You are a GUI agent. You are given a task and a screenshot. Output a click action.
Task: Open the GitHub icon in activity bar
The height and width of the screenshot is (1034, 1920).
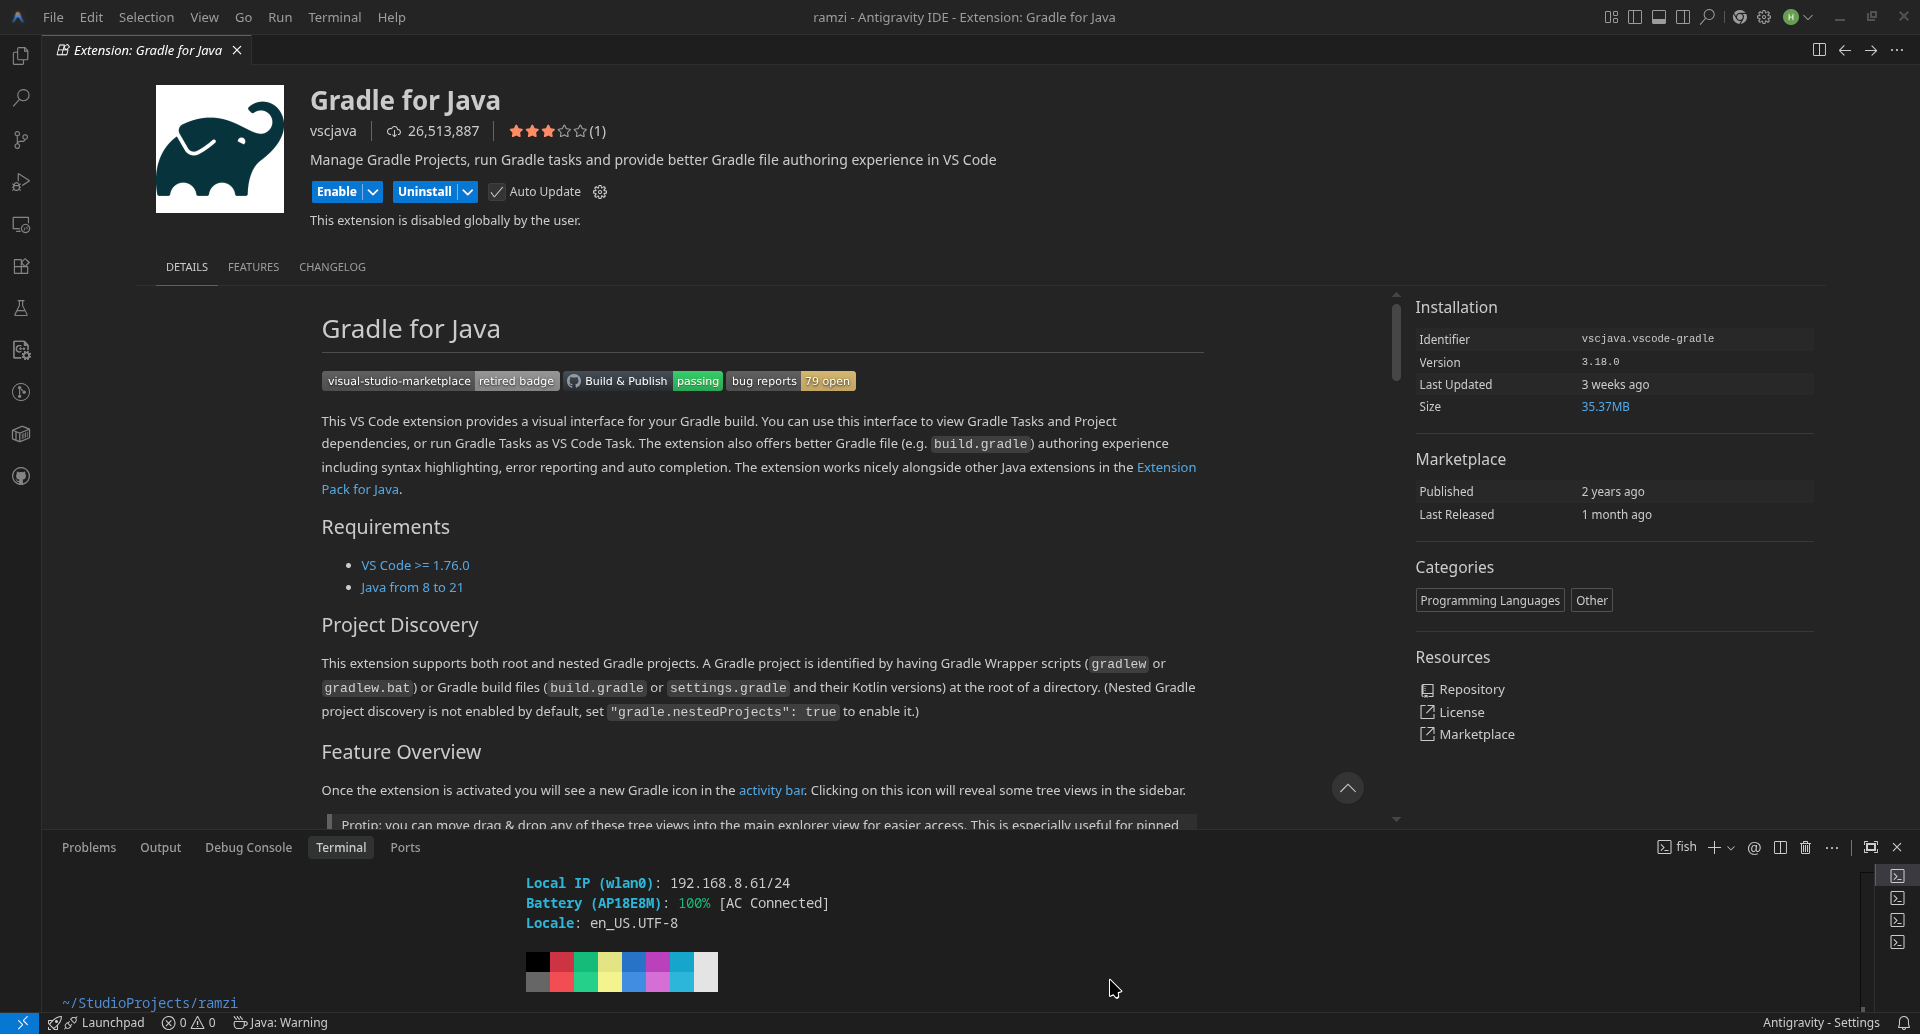point(20,476)
